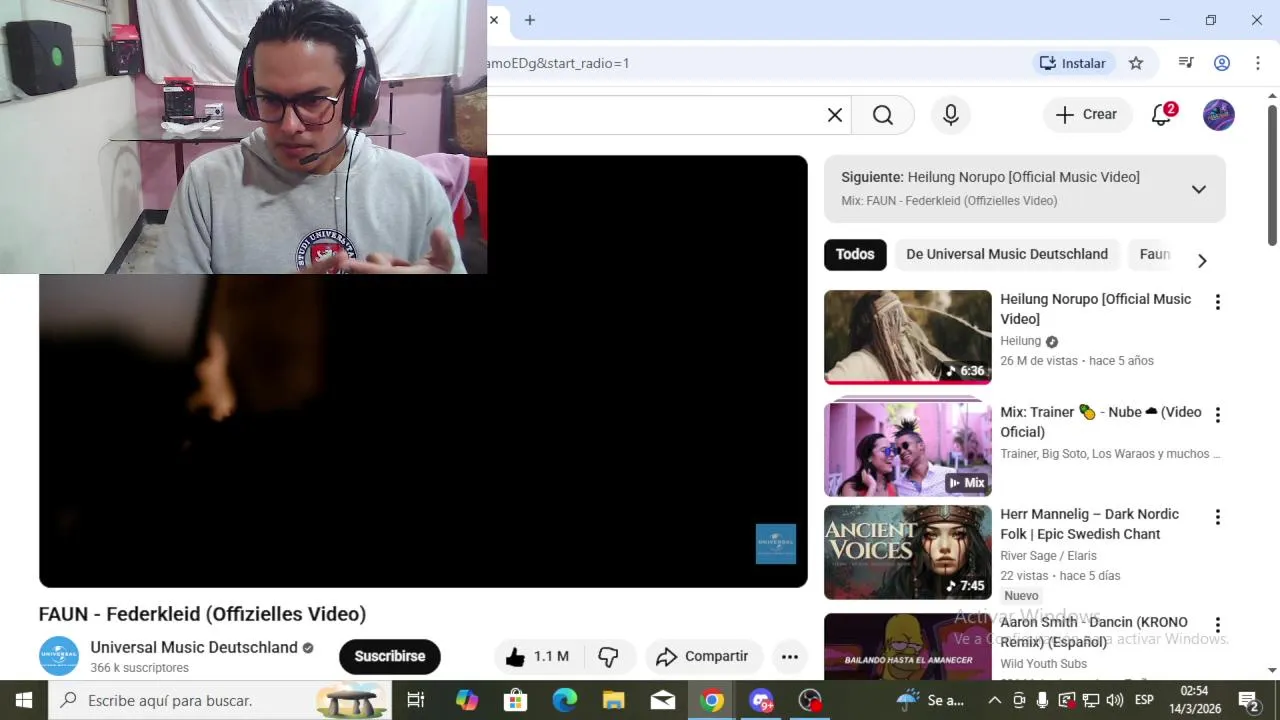Click the Suscribirse button
Image resolution: width=1280 pixels, height=720 pixels.
(x=390, y=656)
